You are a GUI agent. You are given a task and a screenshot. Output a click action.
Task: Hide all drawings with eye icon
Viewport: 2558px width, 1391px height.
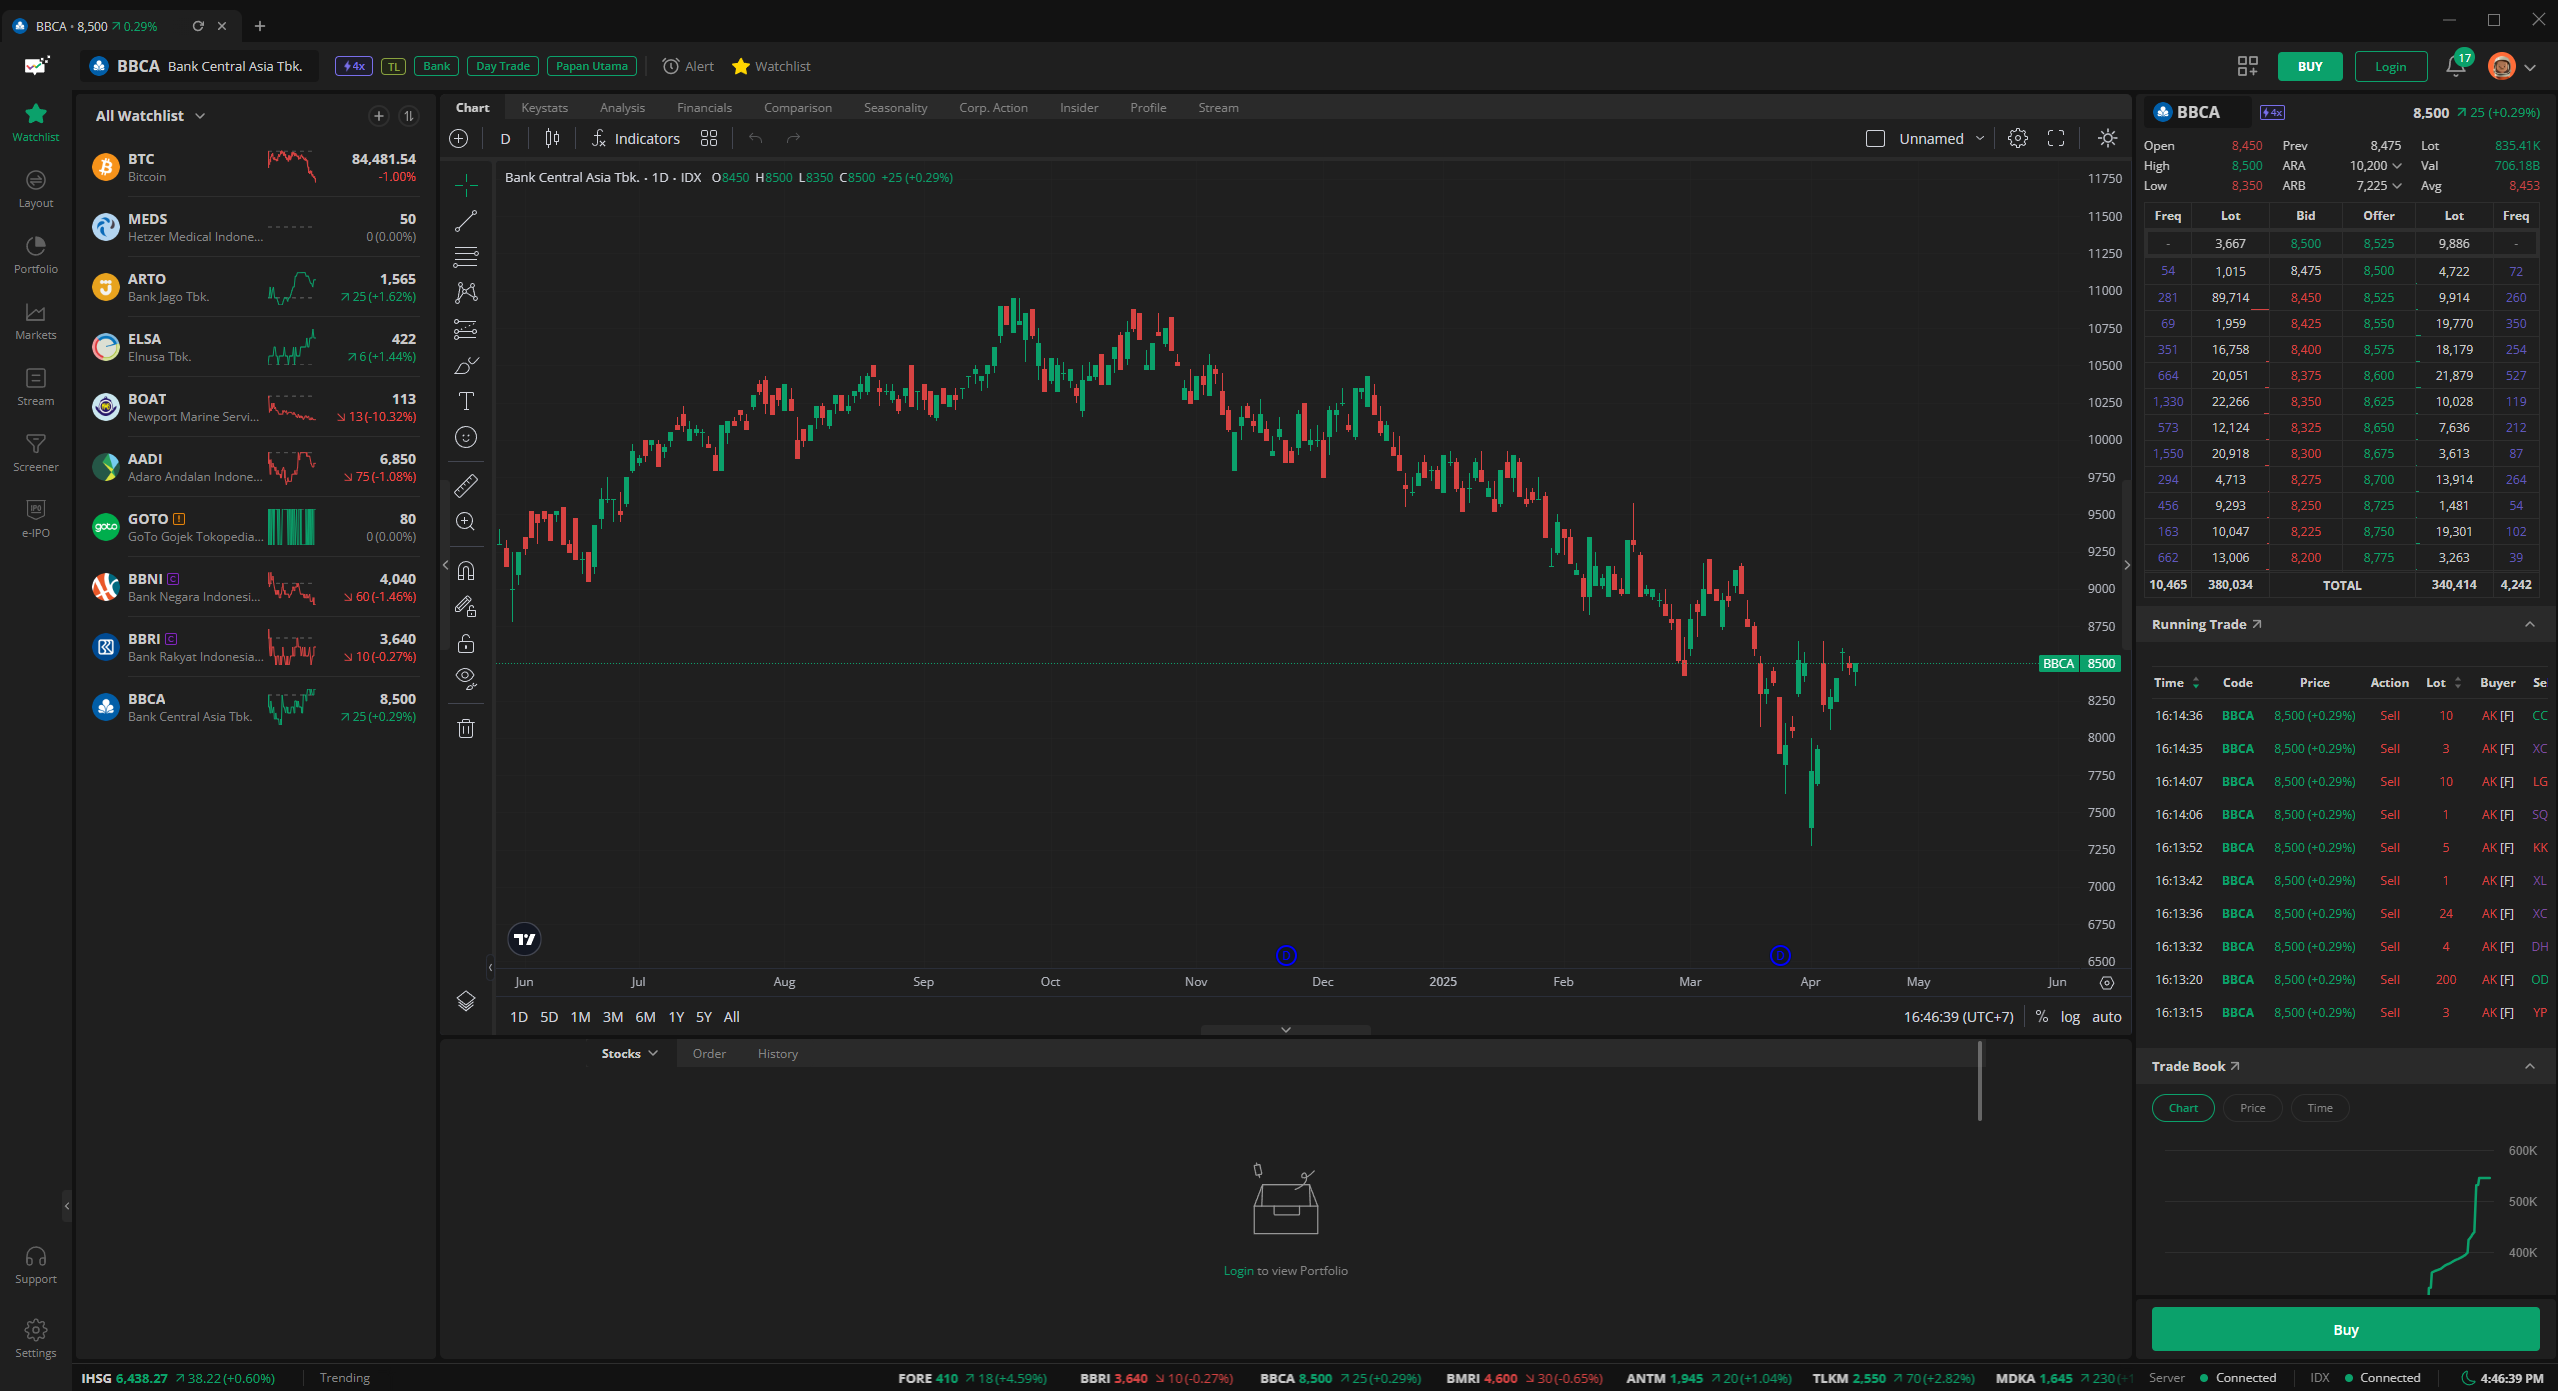[466, 679]
